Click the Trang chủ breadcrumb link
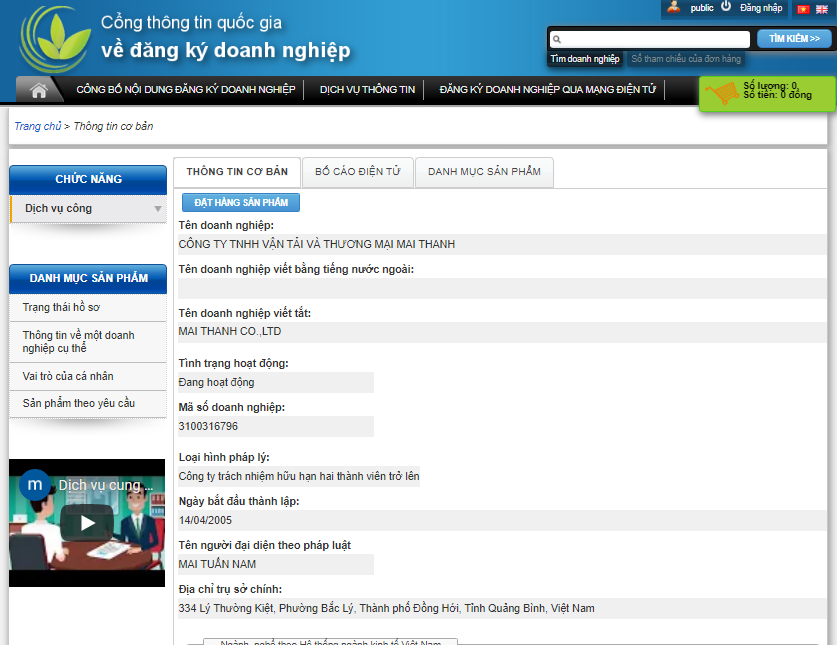 (x=37, y=126)
